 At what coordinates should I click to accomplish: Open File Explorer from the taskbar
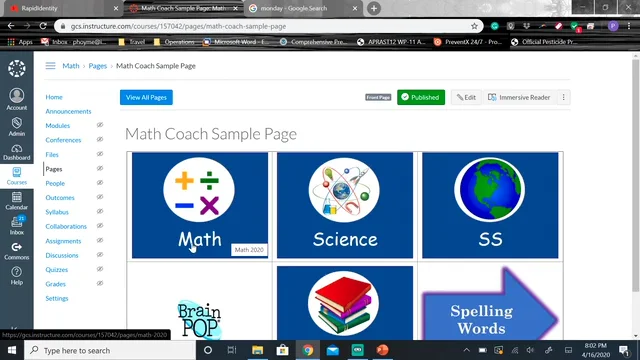[x=258, y=350]
